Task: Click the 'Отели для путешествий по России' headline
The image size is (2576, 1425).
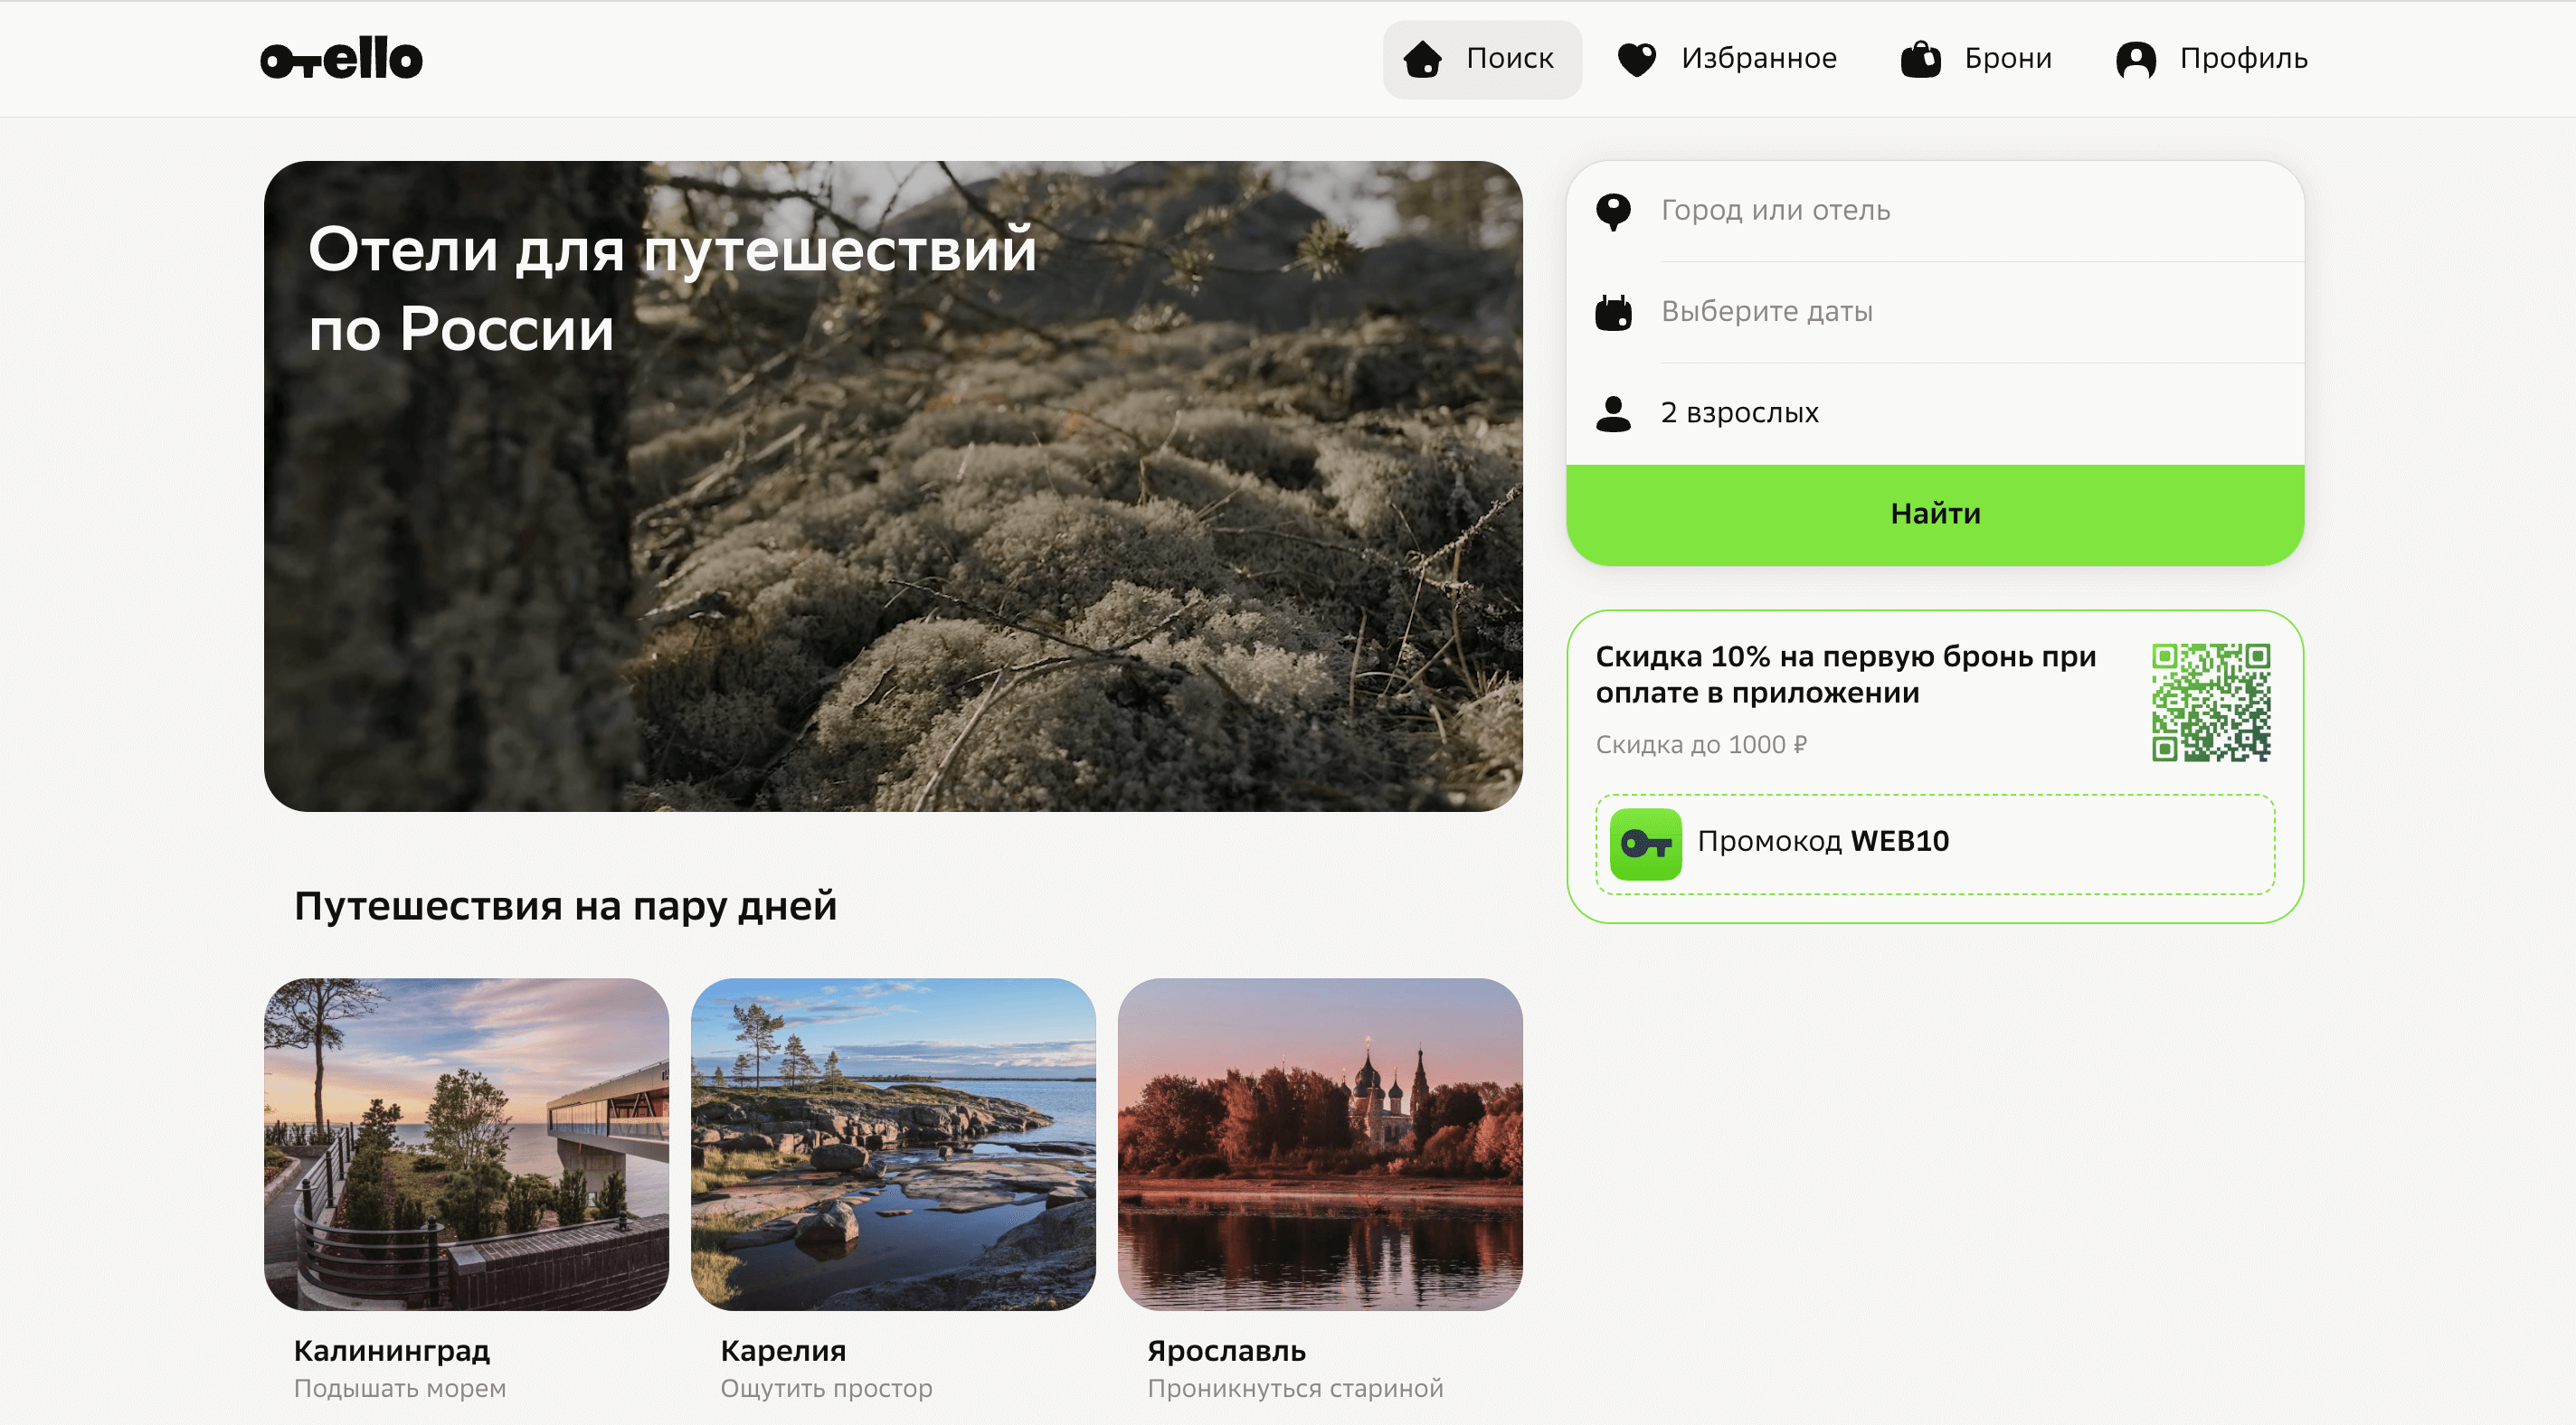Action: (x=672, y=289)
